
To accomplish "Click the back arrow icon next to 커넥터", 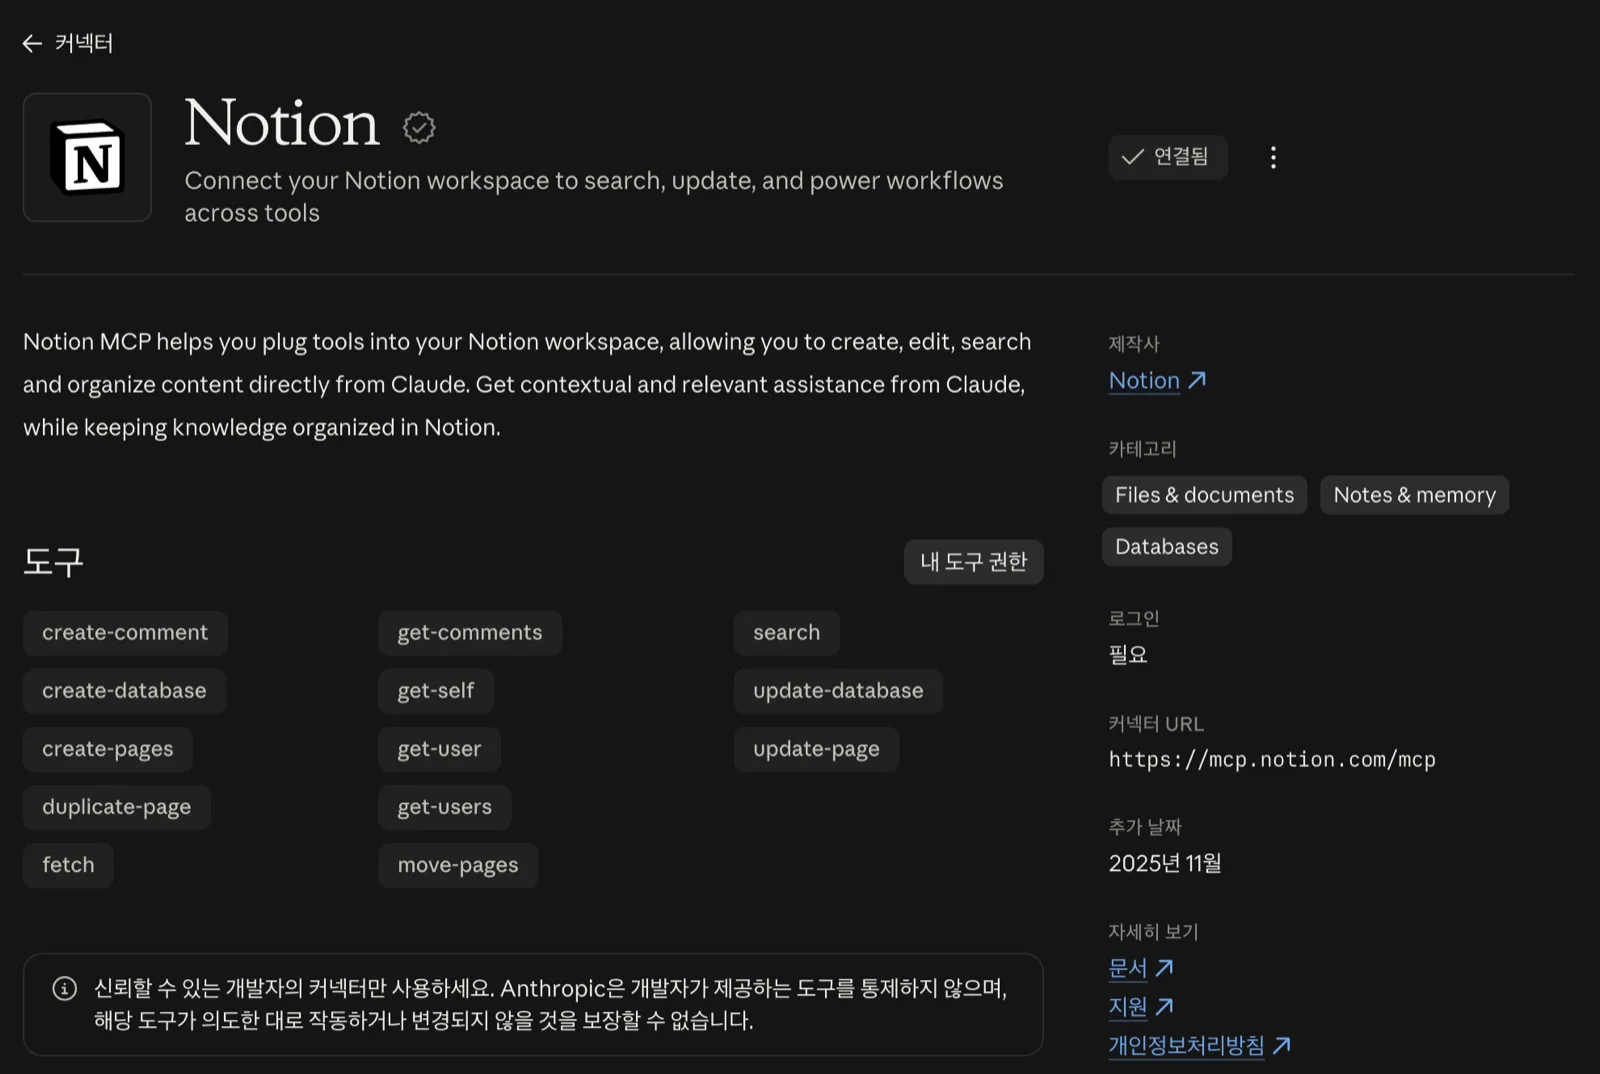I will click(32, 43).
